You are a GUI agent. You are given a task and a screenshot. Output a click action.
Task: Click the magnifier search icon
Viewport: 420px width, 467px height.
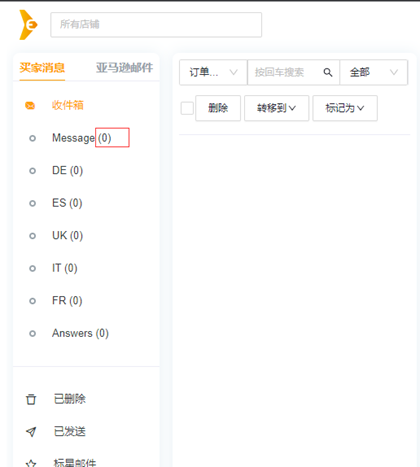coord(328,72)
